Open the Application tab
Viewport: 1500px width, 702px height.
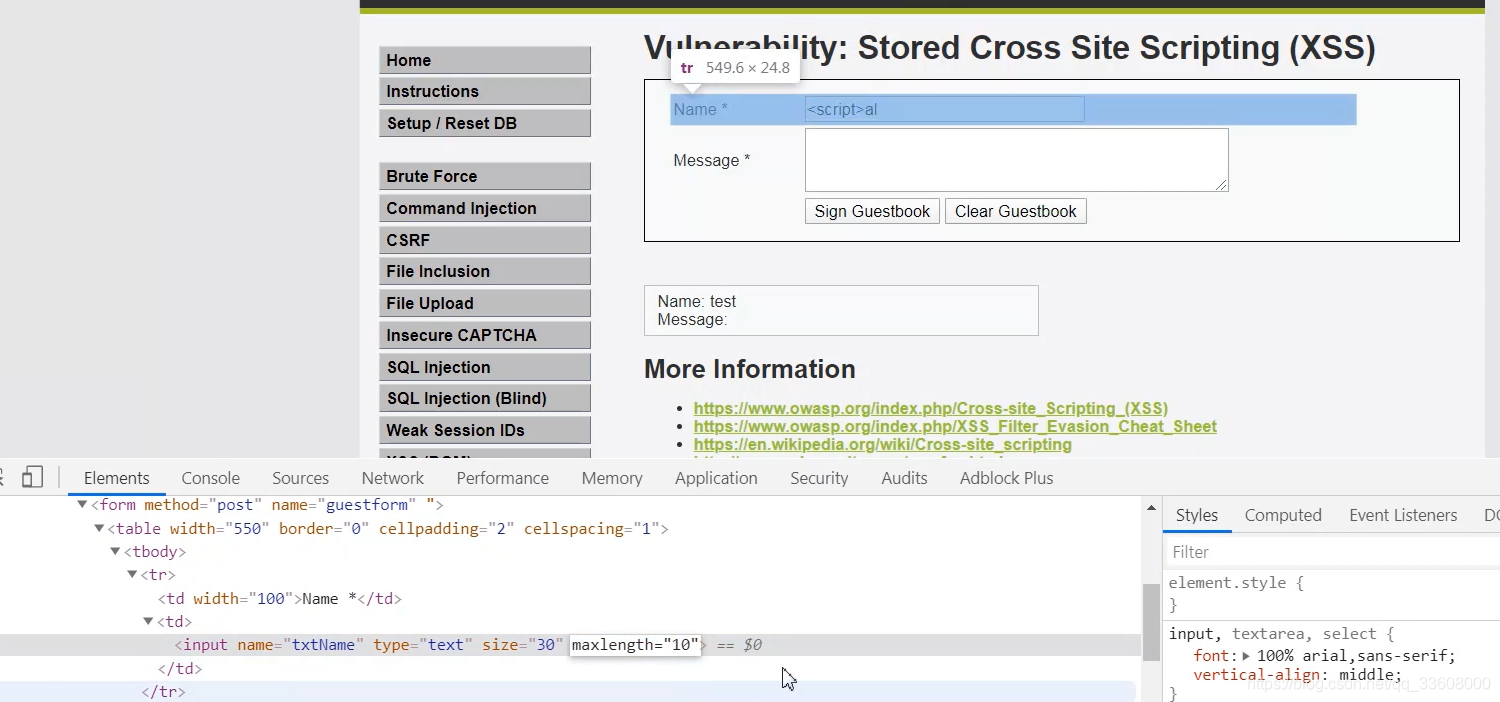(x=716, y=478)
